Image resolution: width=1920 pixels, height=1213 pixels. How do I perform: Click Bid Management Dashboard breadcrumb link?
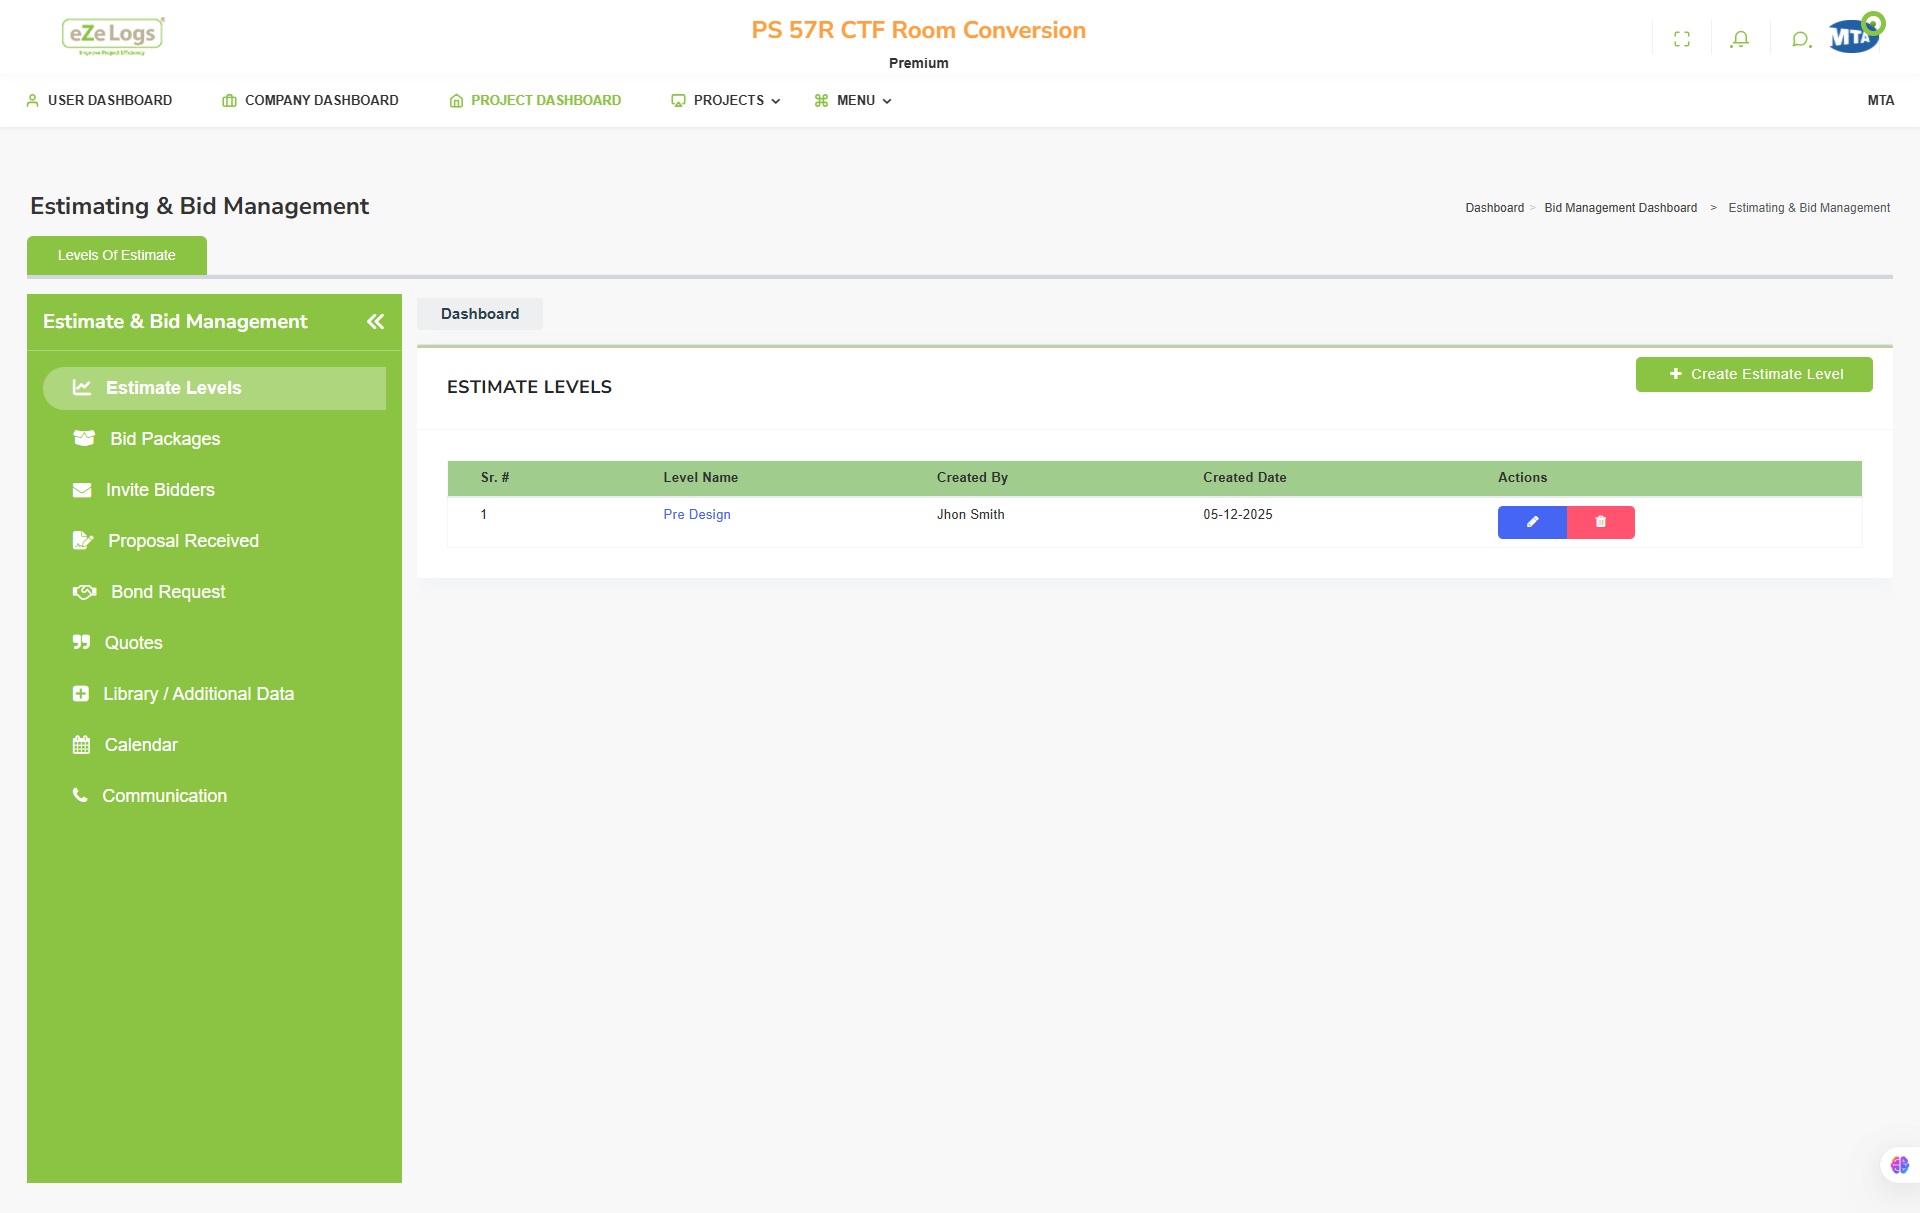coord(1620,208)
